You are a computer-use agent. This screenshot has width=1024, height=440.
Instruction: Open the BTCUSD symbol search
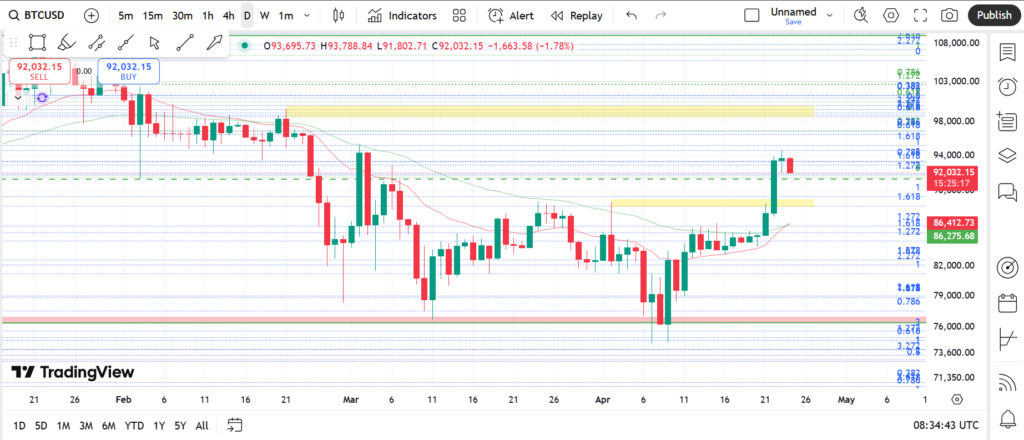tap(38, 15)
